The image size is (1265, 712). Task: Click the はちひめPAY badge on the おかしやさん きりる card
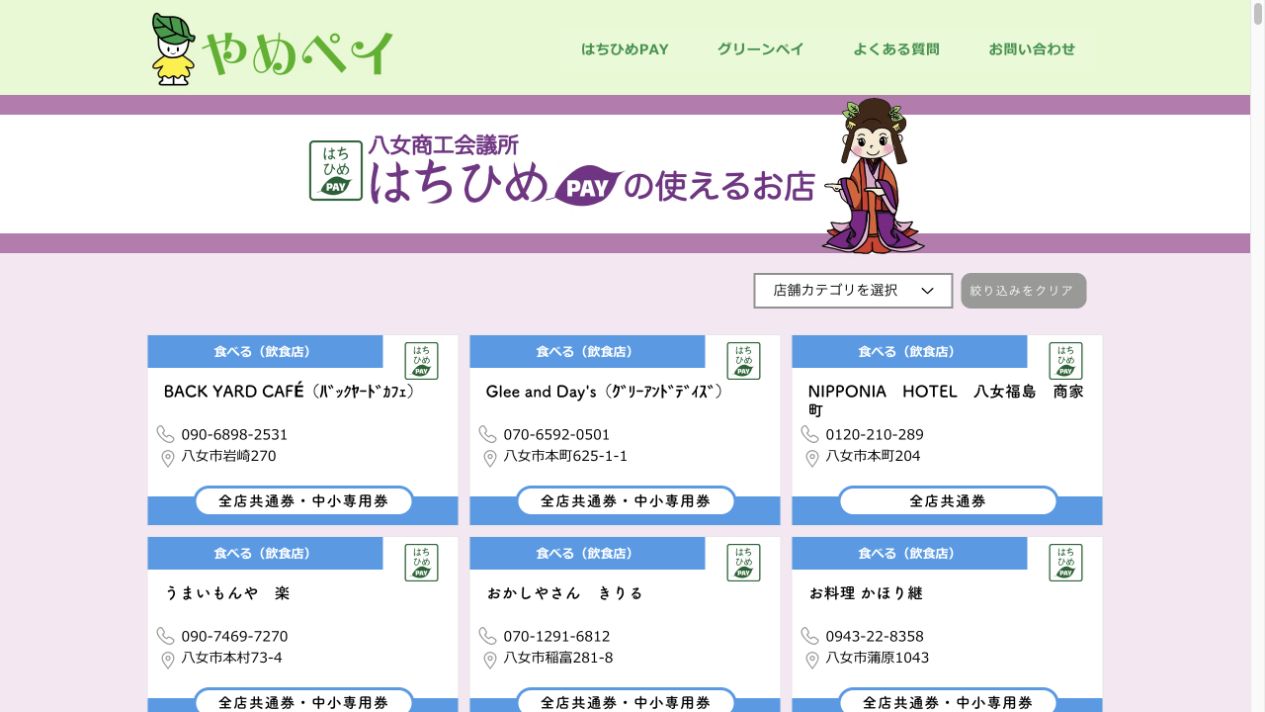(743, 563)
